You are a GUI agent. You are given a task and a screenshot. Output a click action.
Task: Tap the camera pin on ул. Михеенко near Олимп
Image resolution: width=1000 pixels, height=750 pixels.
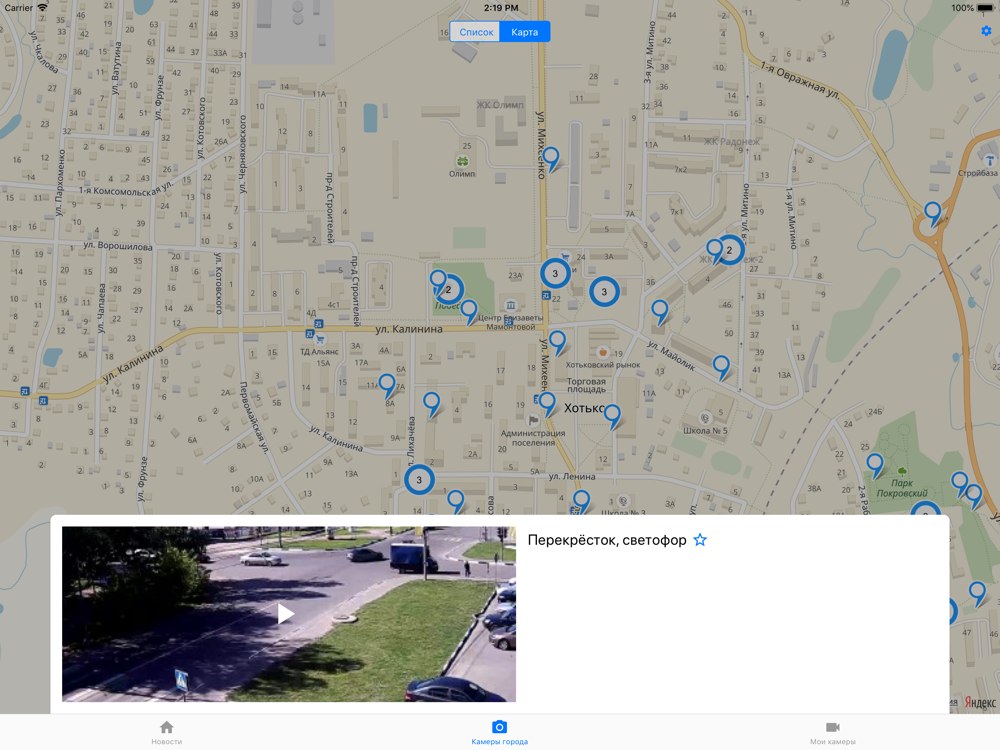551,159
